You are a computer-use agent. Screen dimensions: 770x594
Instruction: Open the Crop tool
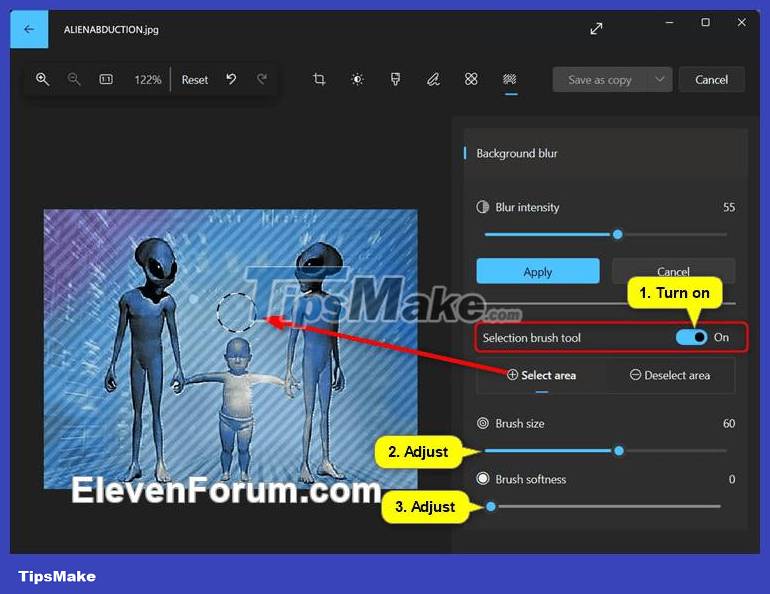coord(319,79)
